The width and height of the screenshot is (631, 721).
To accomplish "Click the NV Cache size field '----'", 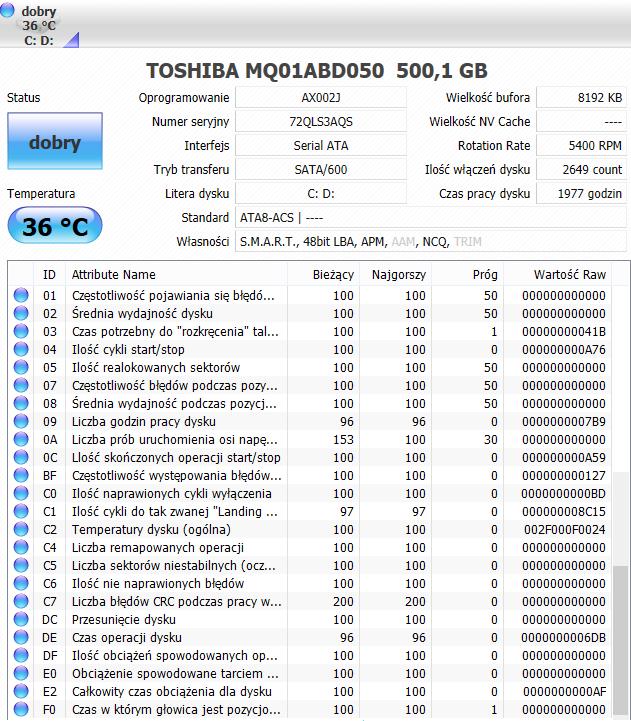I will click(581, 121).
